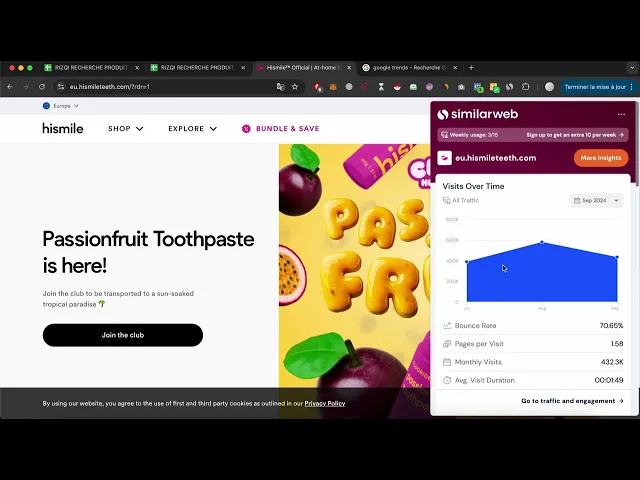Click the Join the club button
640x480 pixels.
123,335
